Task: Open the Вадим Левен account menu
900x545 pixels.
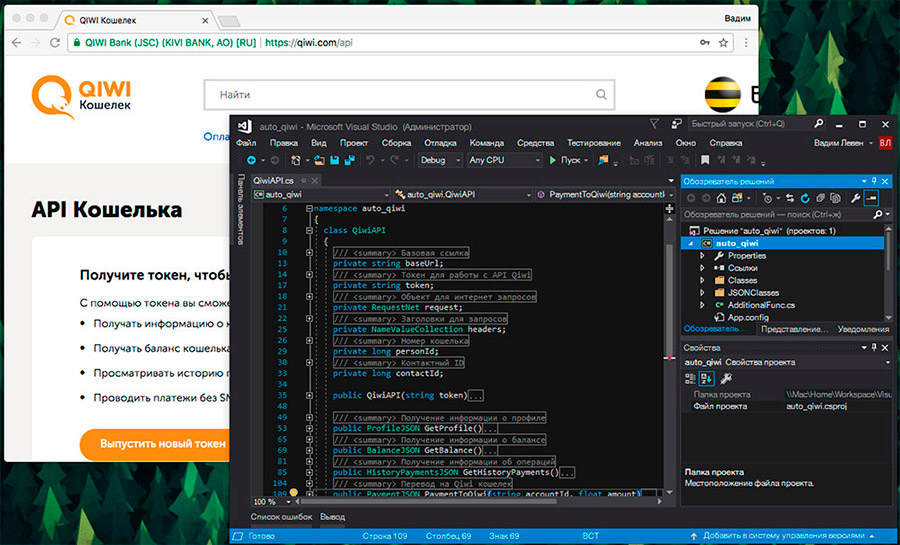Action: click(x=843, y=143)
